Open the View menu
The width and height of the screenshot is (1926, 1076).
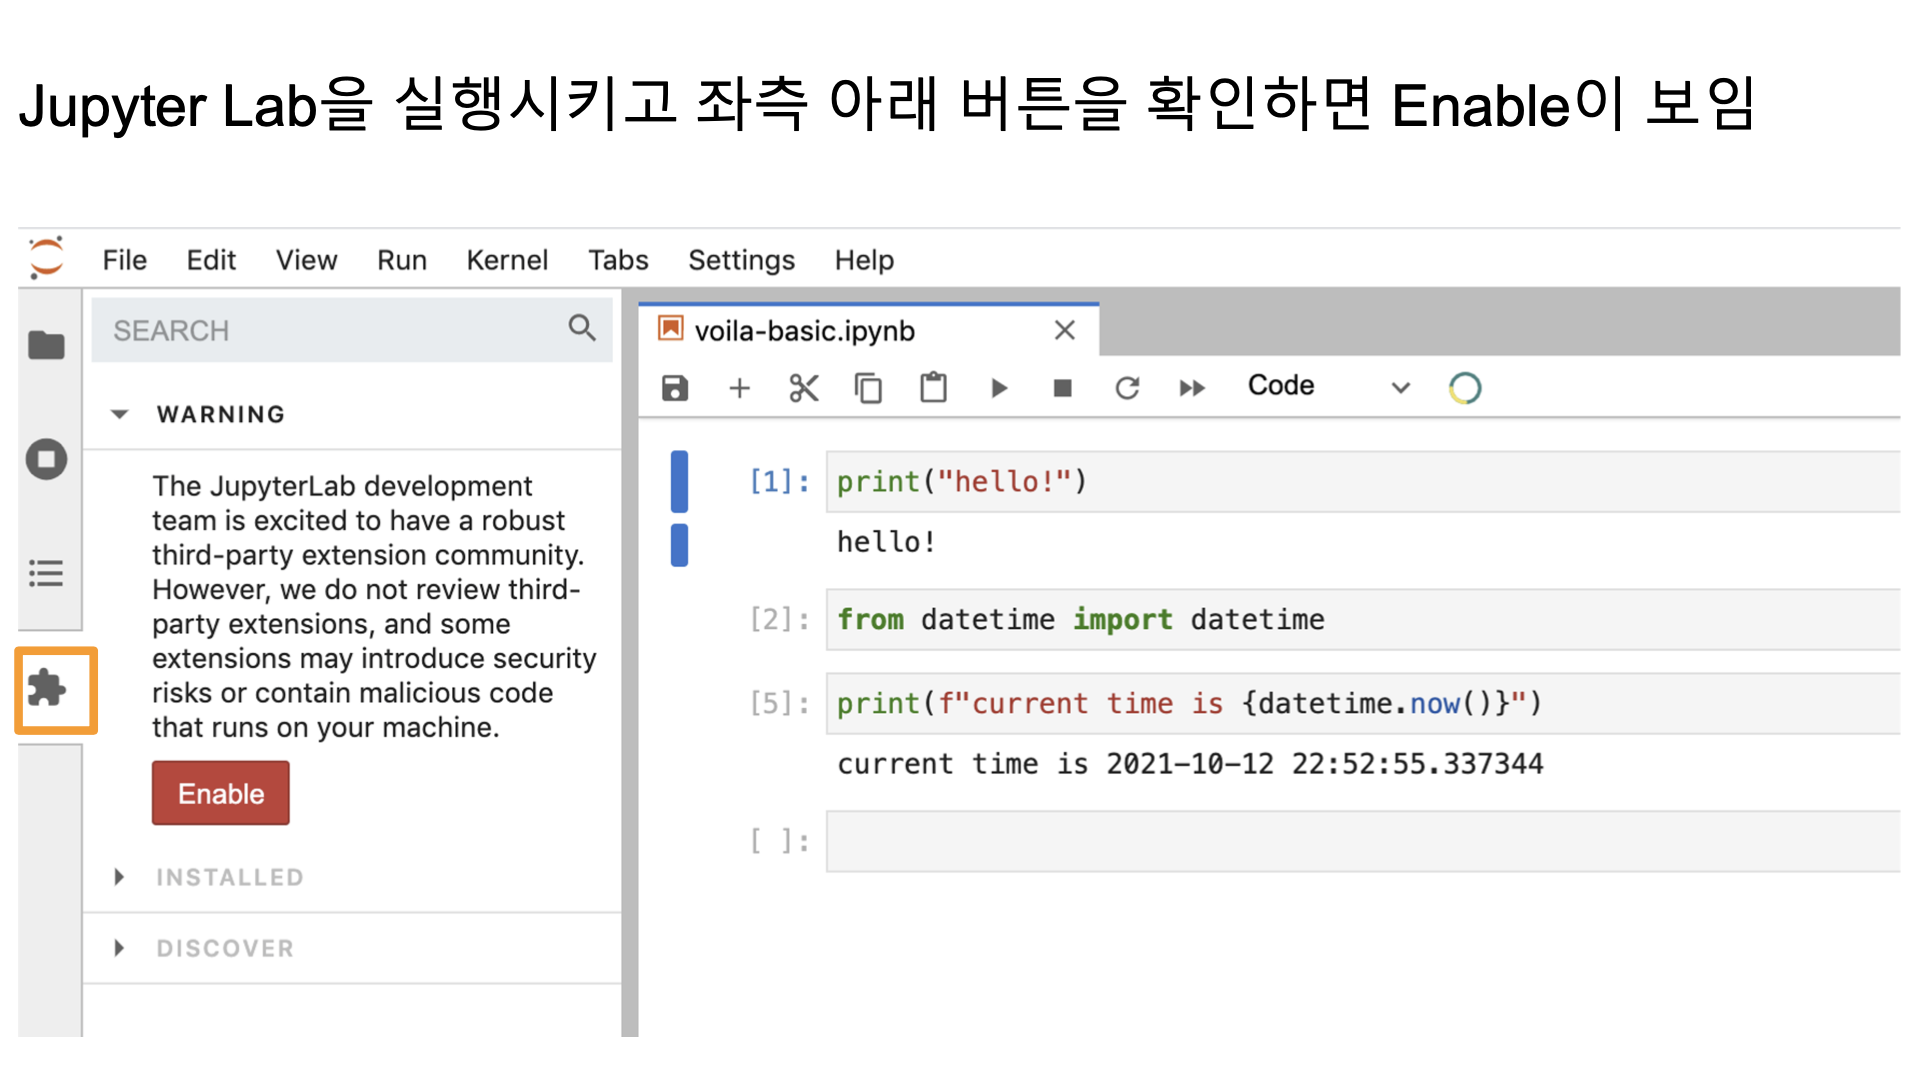click(306, 260)
